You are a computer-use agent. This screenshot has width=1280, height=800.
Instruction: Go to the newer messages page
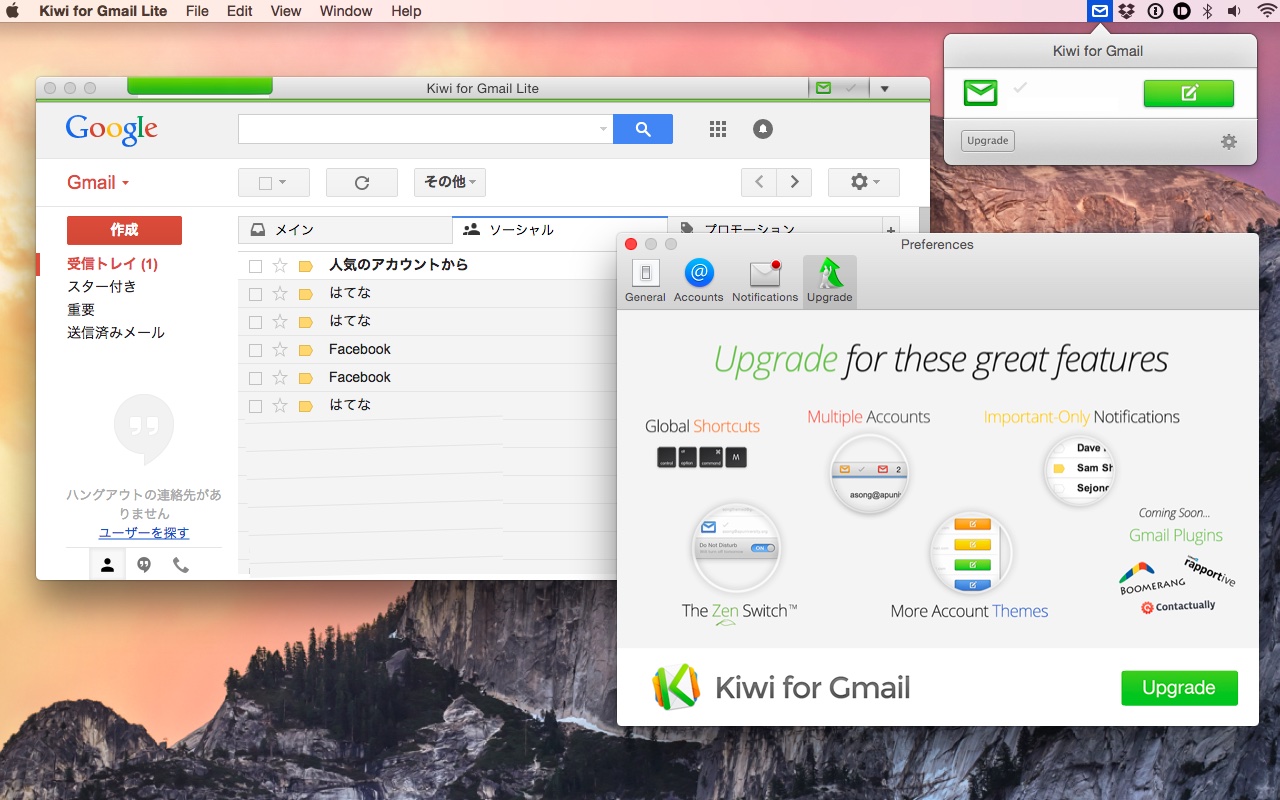pos(759,182)
